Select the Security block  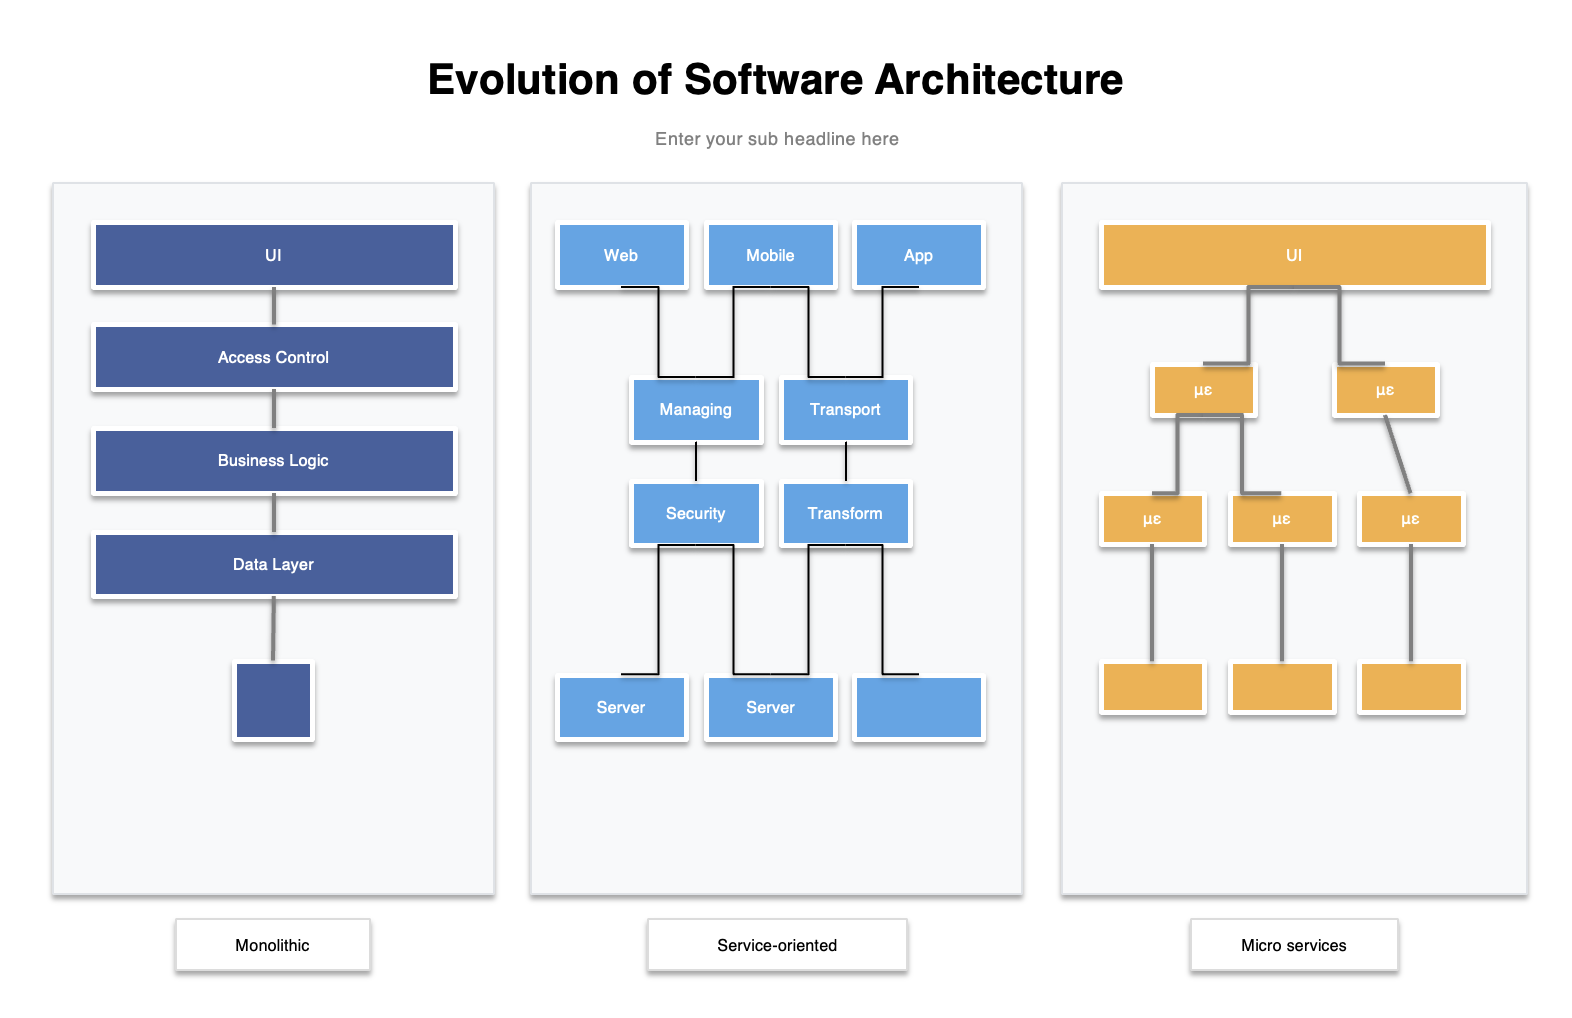695,513
